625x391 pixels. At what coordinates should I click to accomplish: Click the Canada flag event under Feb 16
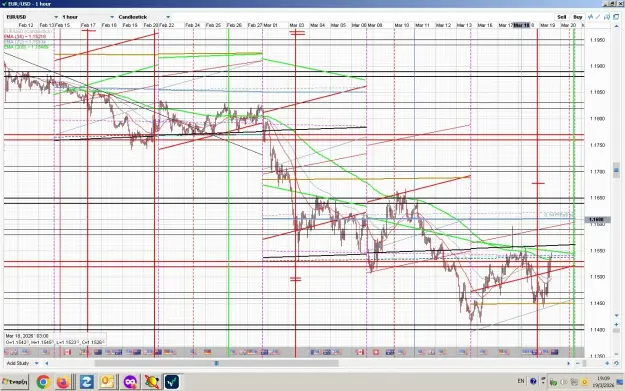tap(67, 352)
